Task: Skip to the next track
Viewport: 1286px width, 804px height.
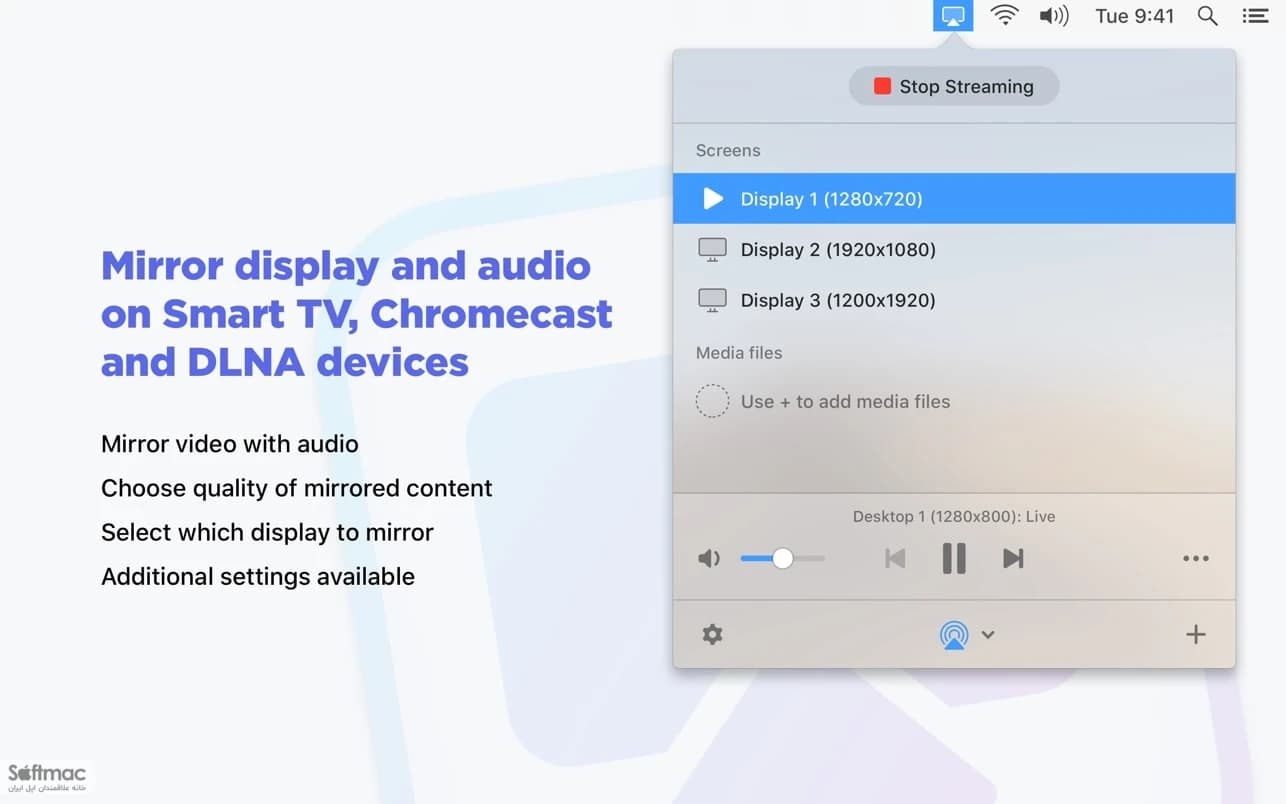Action: coord(1013,558)
